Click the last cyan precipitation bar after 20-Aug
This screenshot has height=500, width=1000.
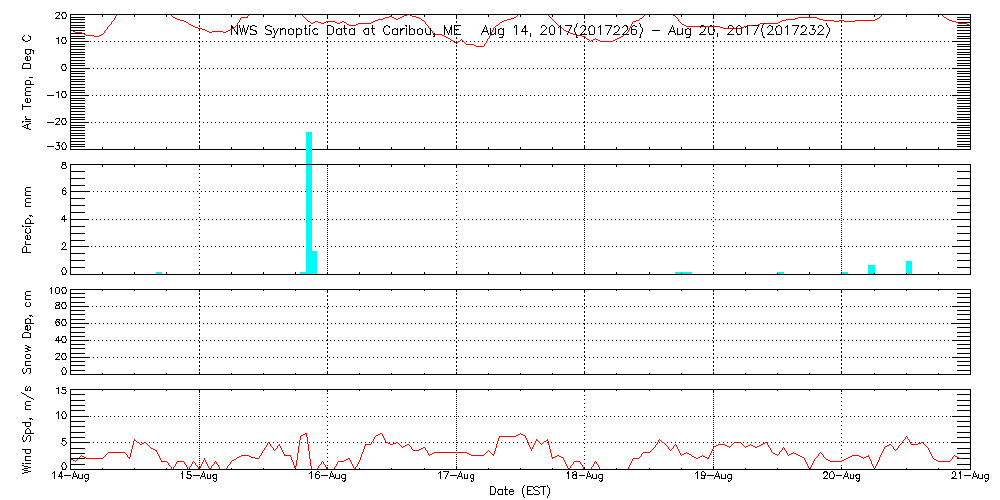point(909,267)
